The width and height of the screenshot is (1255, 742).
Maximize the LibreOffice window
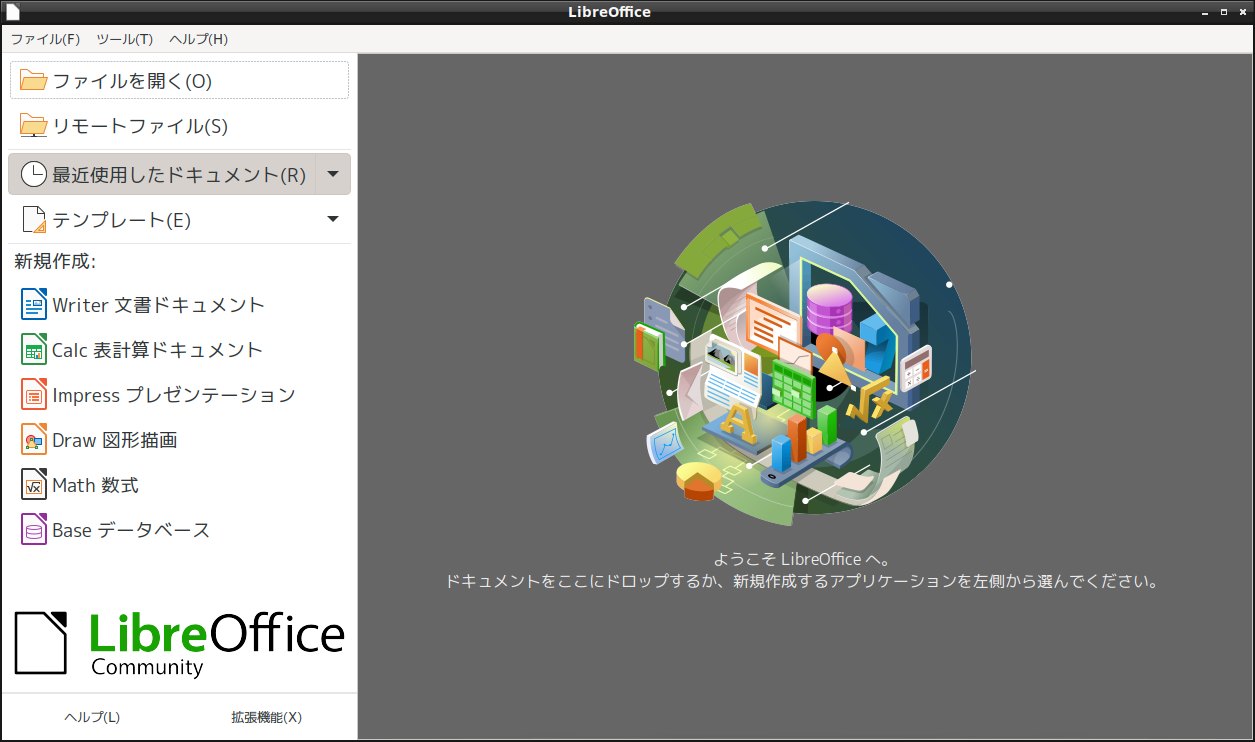click(x=1223, y=12)
